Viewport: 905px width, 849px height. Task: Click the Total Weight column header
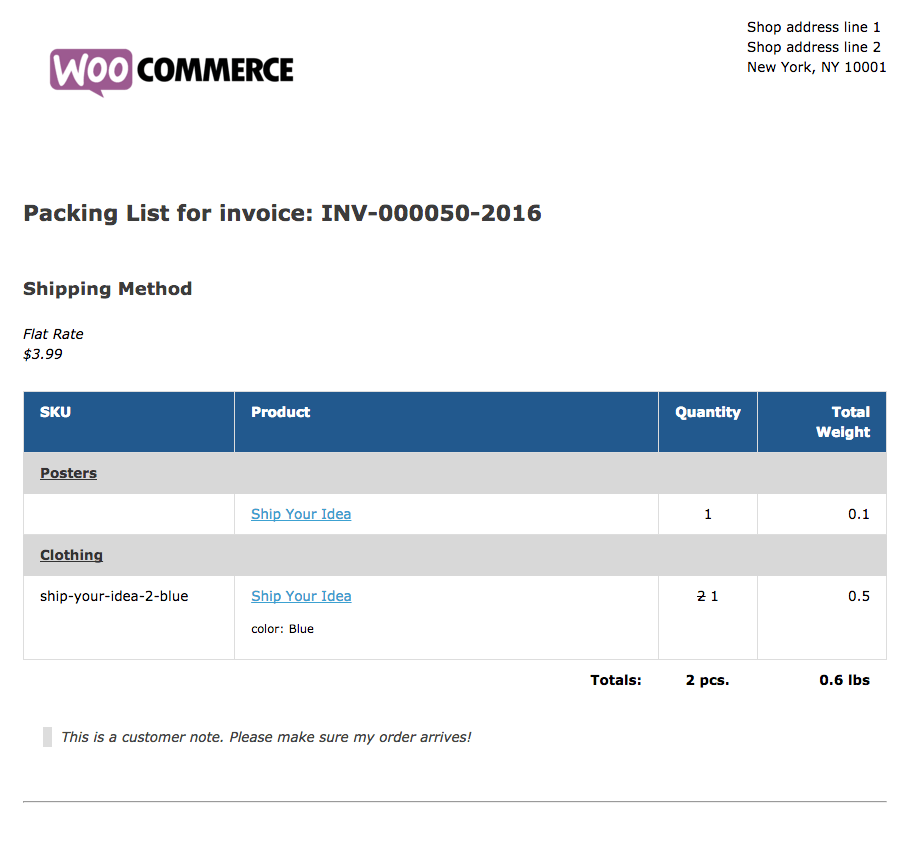pos(843,422)
